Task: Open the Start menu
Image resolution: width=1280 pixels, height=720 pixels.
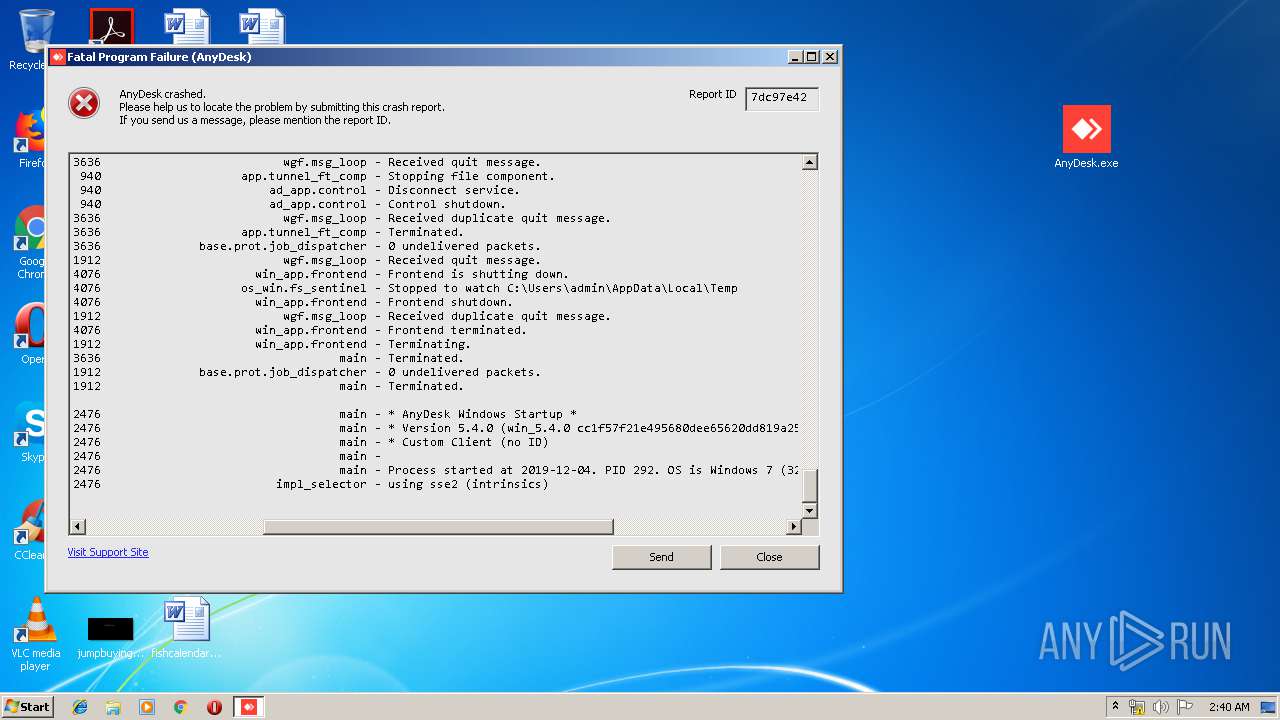Action: tap(27, 707)
